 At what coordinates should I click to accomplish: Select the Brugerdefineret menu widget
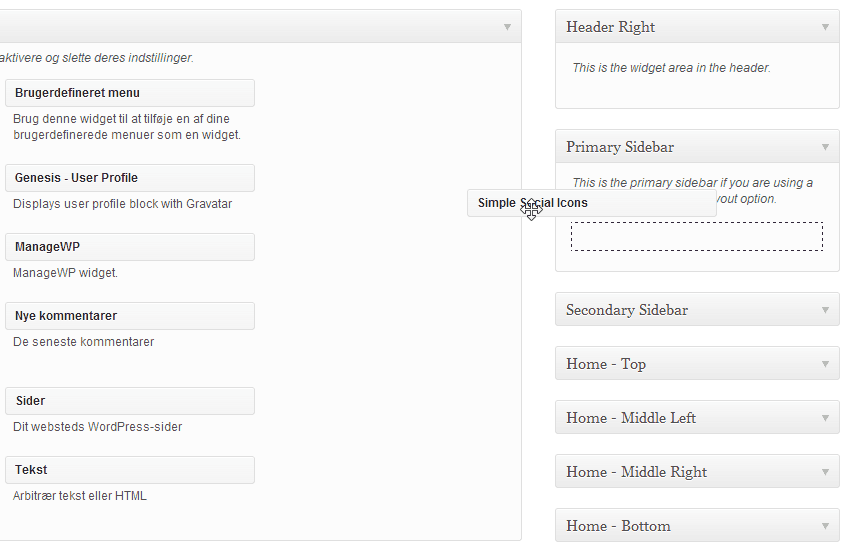[130, 93]
